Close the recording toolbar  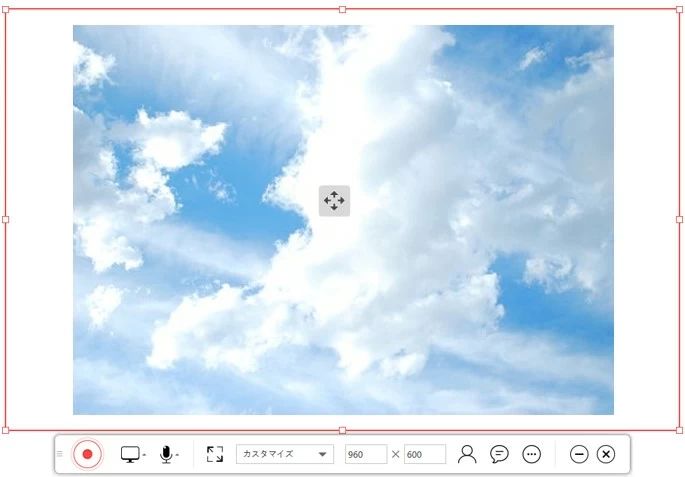(x=606, y=454)
